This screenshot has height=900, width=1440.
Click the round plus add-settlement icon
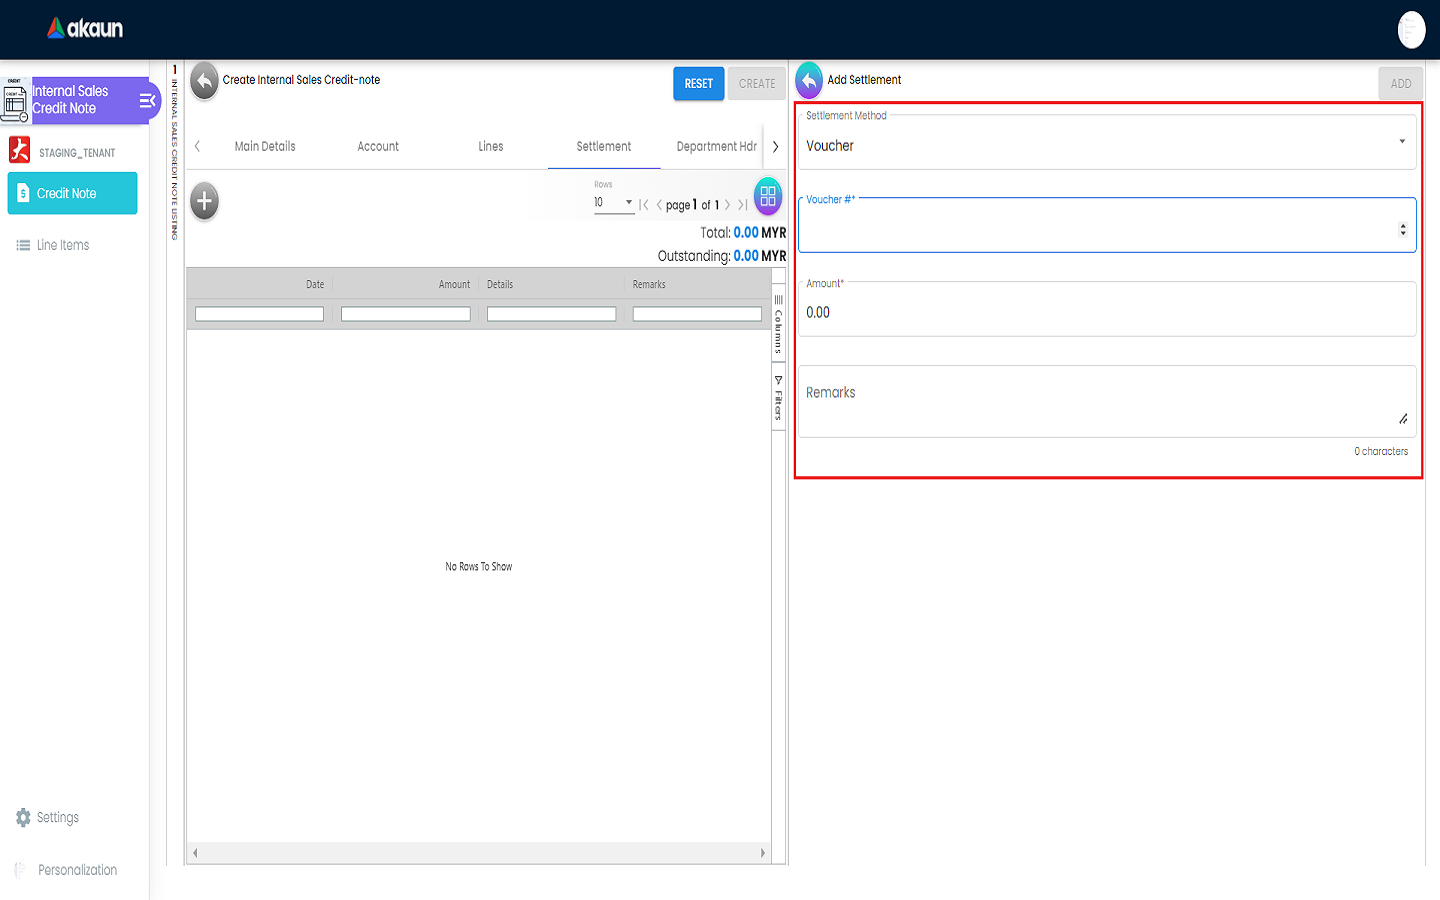click(204, 201)
